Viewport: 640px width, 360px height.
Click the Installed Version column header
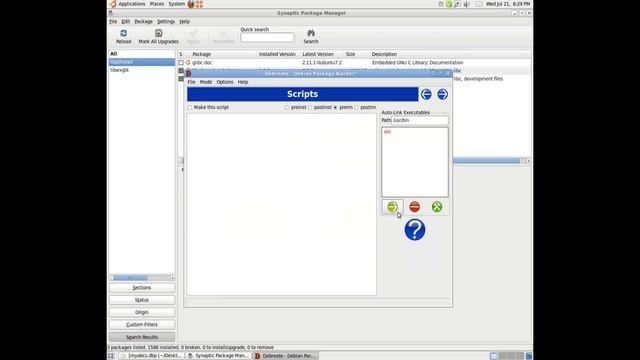coord(278,54)
